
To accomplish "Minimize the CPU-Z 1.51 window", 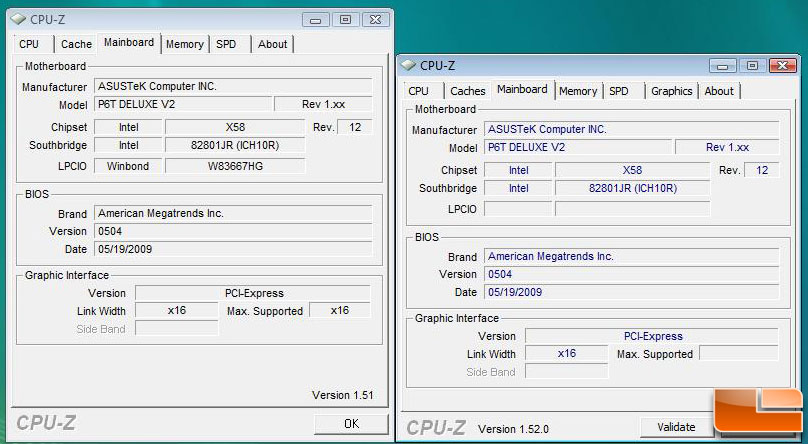I will (x=315, y=20).
